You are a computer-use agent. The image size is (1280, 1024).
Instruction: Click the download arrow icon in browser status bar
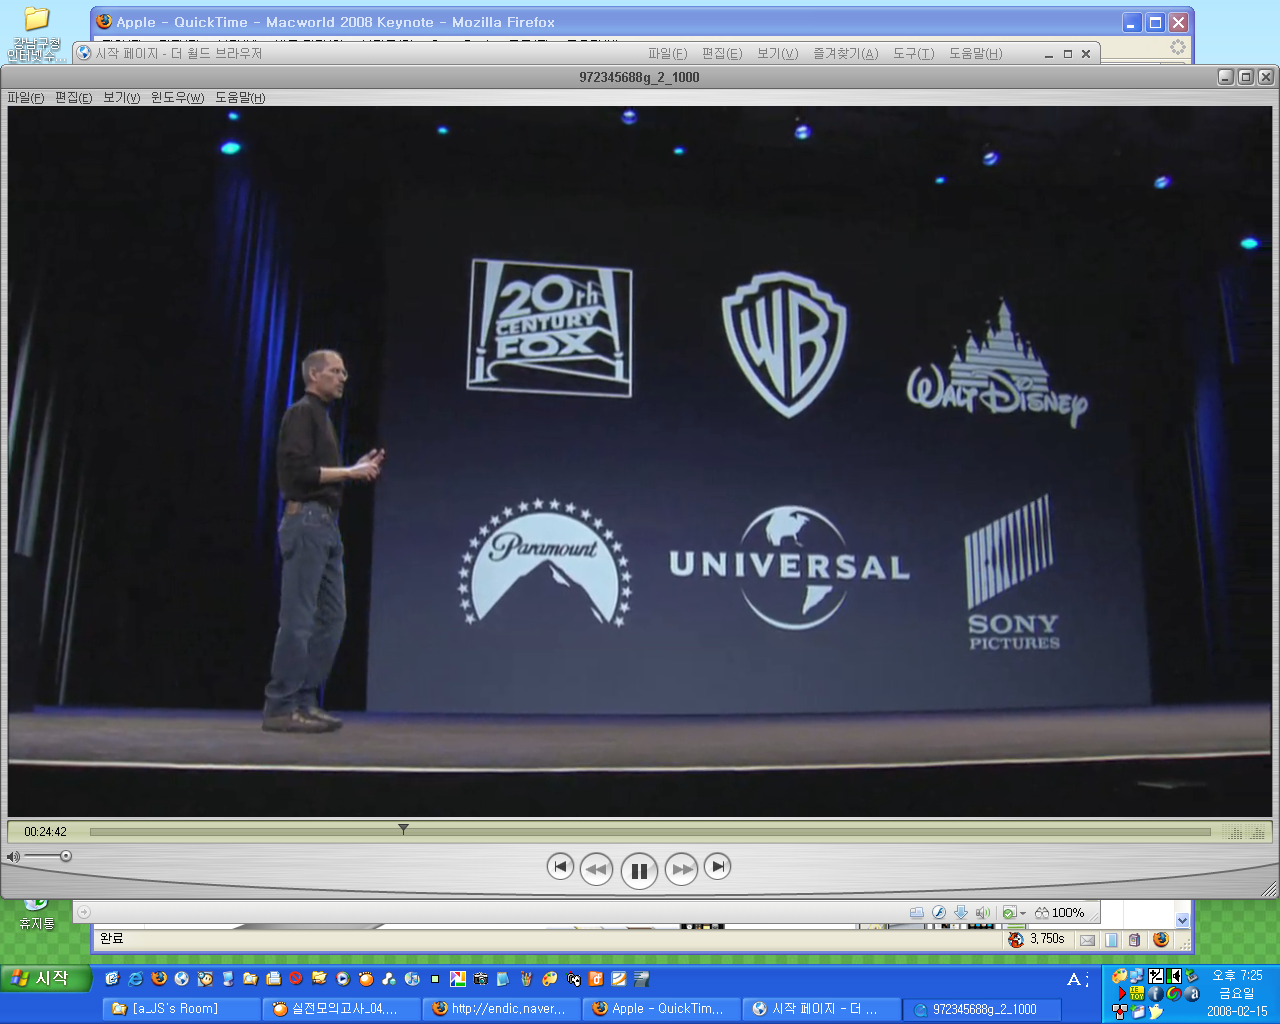point(961,912)
